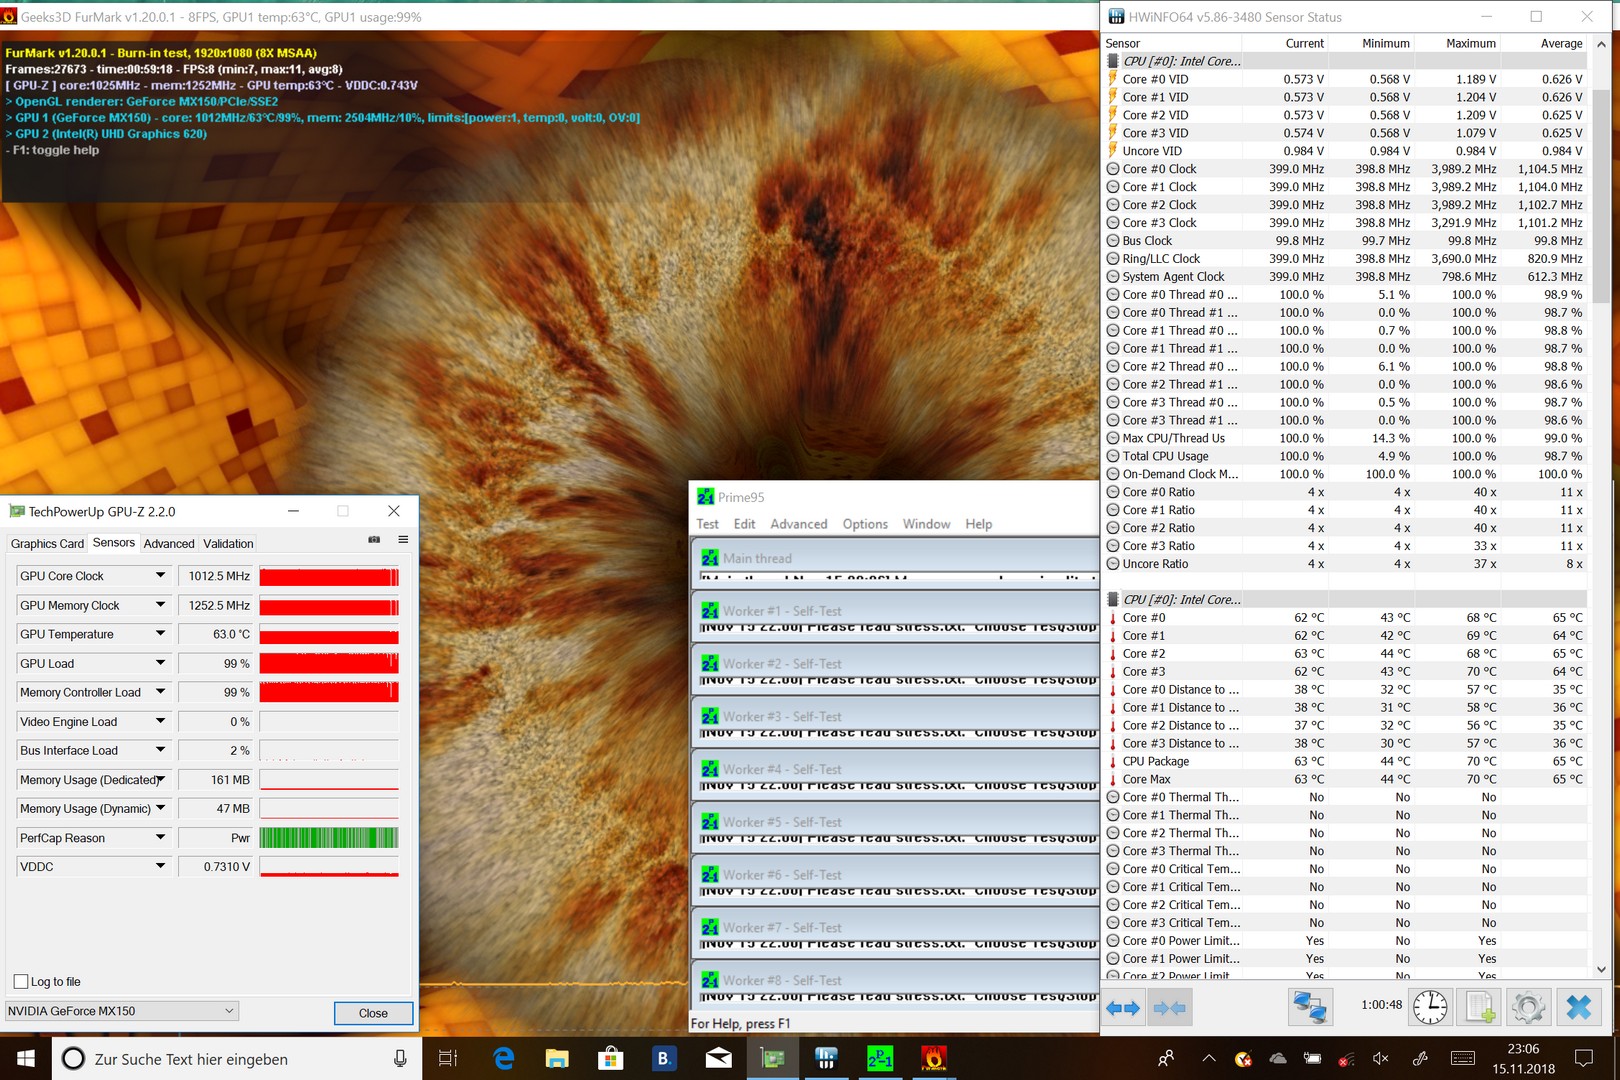Click the GPU-Z Close button
Image resolution: width=1620 pixels, height=1080 pixels.
click(373, 1013)
